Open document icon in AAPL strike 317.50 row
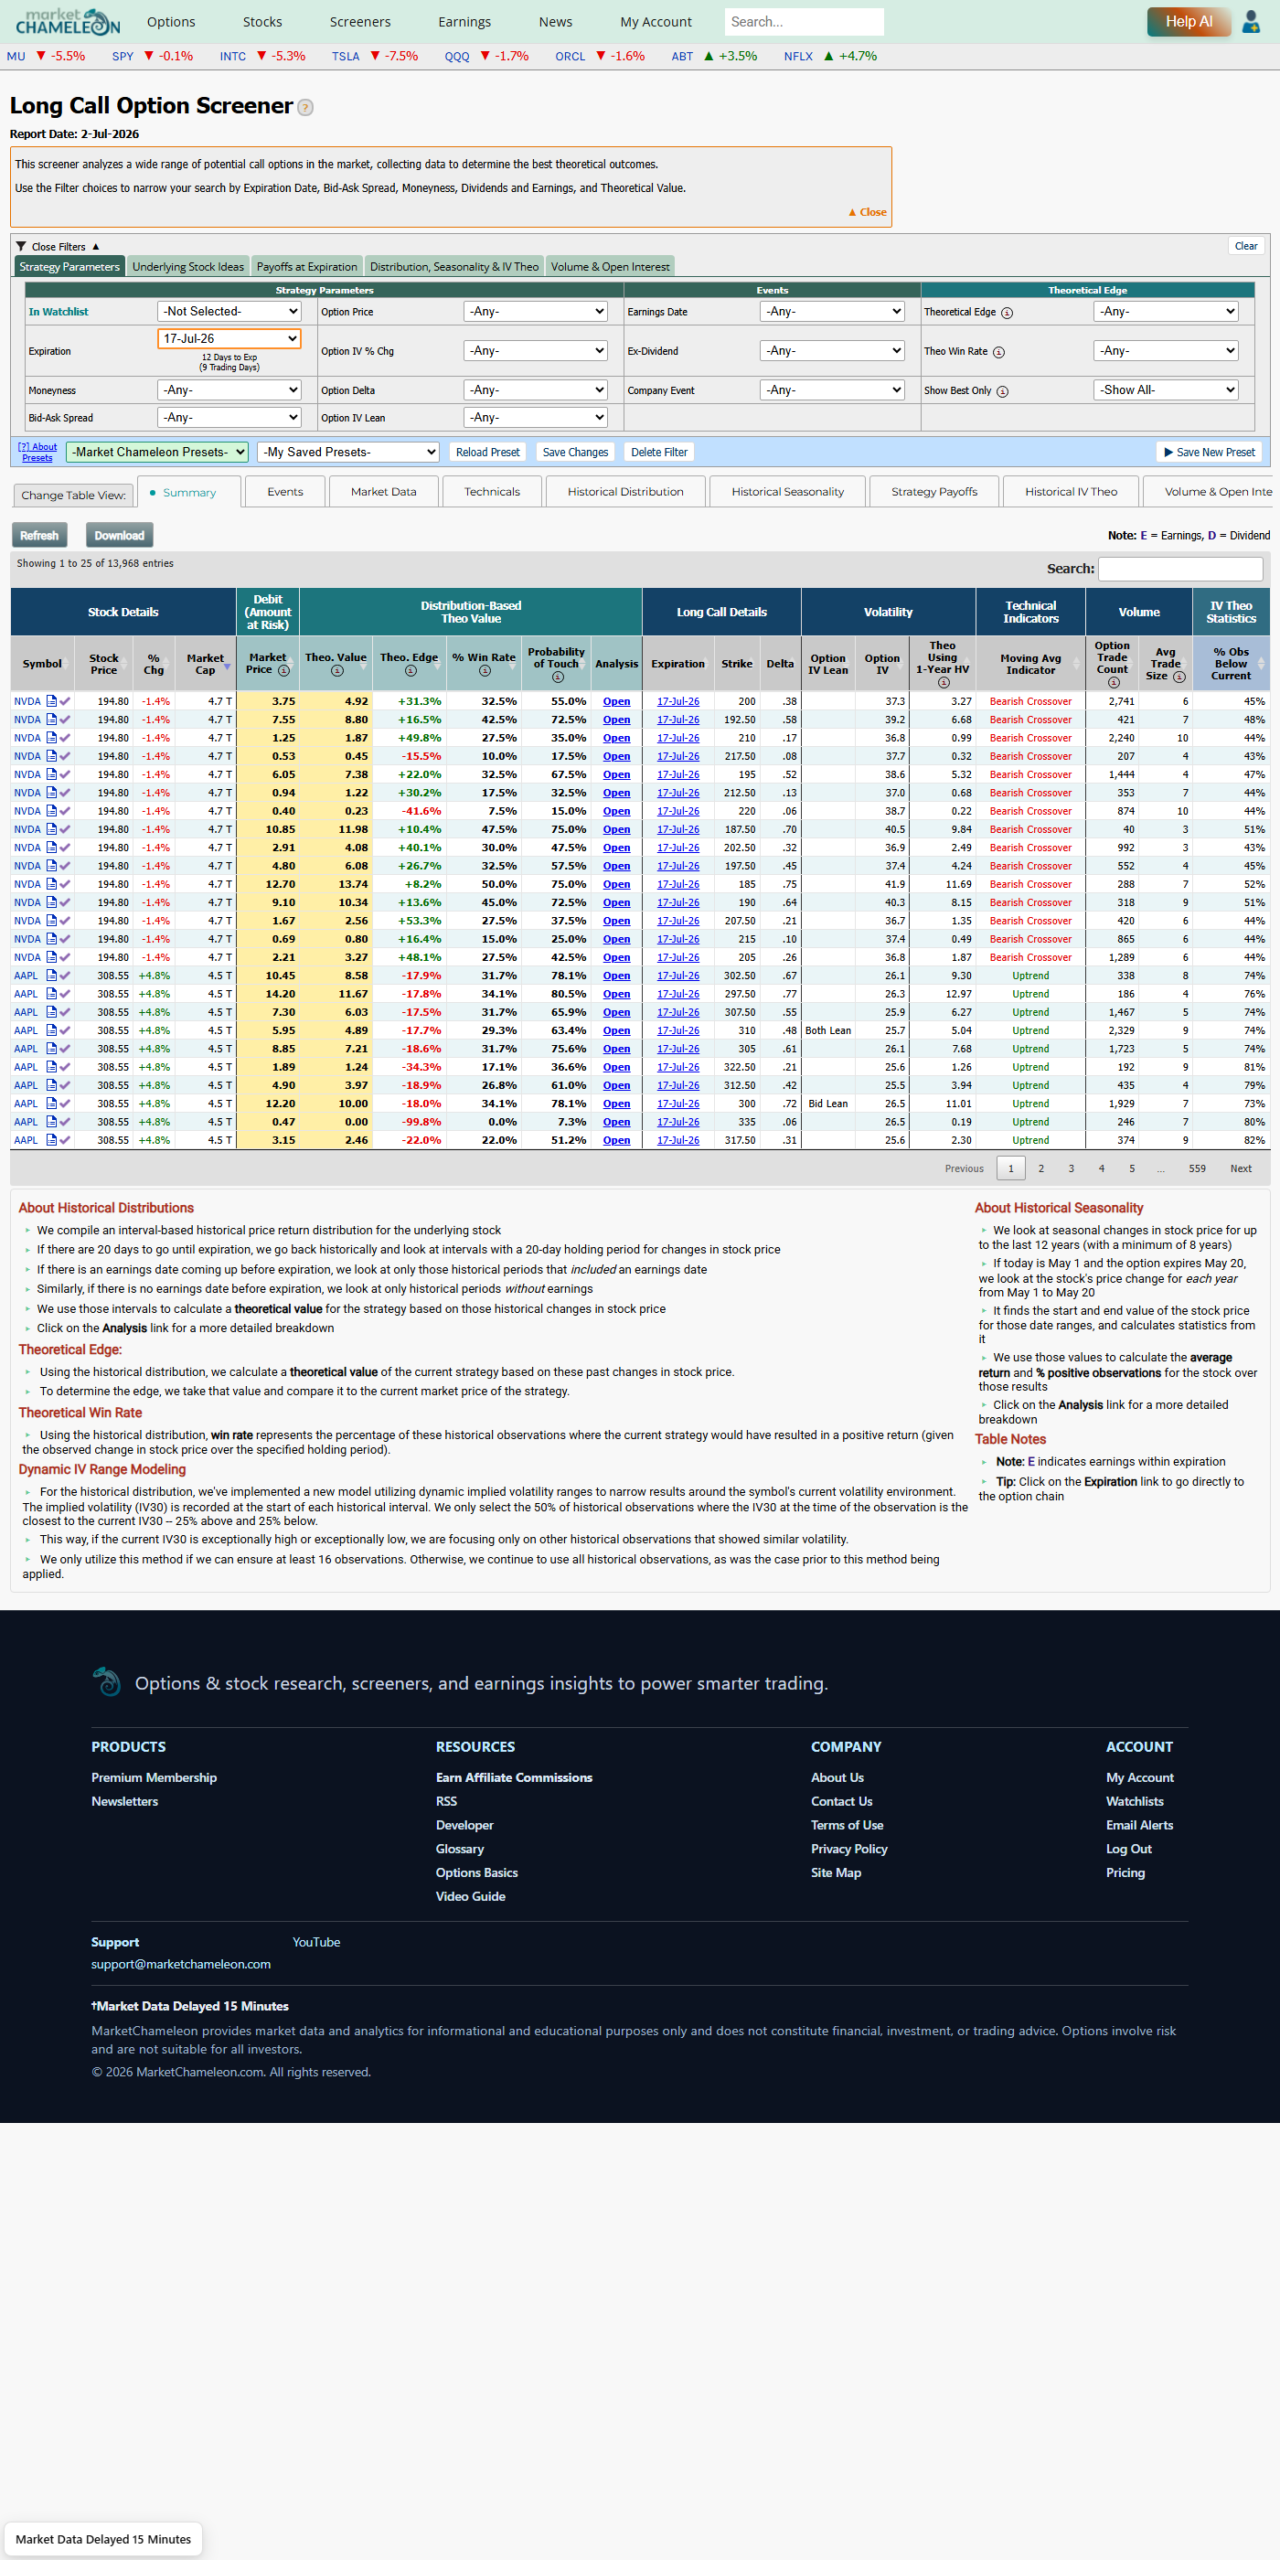Viewport: 1280px width, 2560px height. pos(51,1140)
